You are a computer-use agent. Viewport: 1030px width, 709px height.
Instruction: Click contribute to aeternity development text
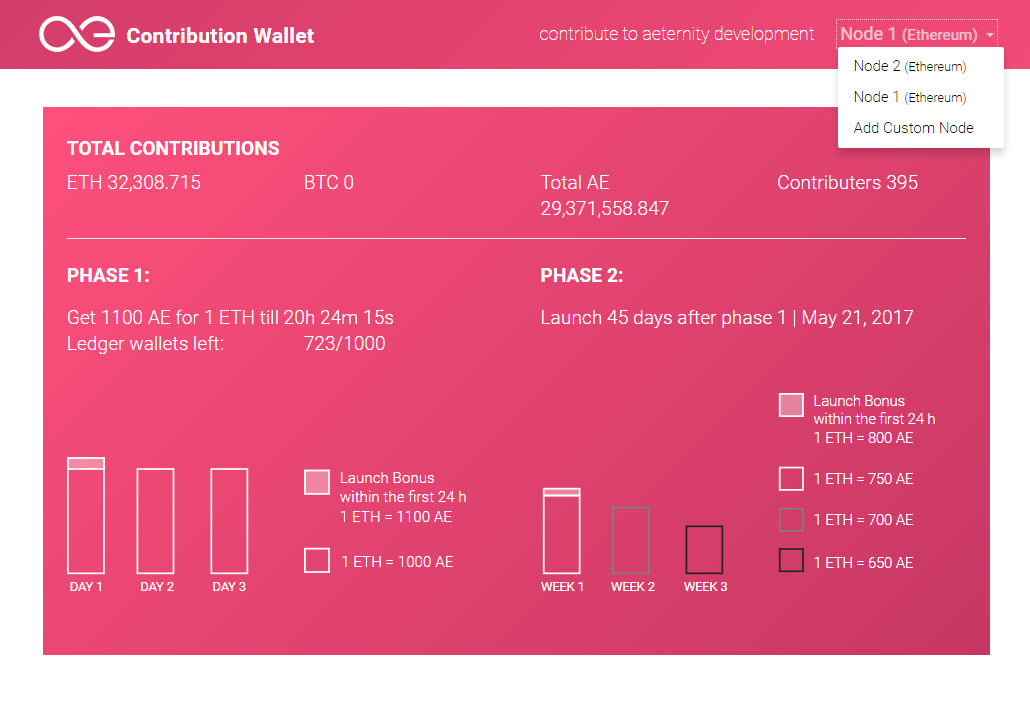(x=677, y=34)
